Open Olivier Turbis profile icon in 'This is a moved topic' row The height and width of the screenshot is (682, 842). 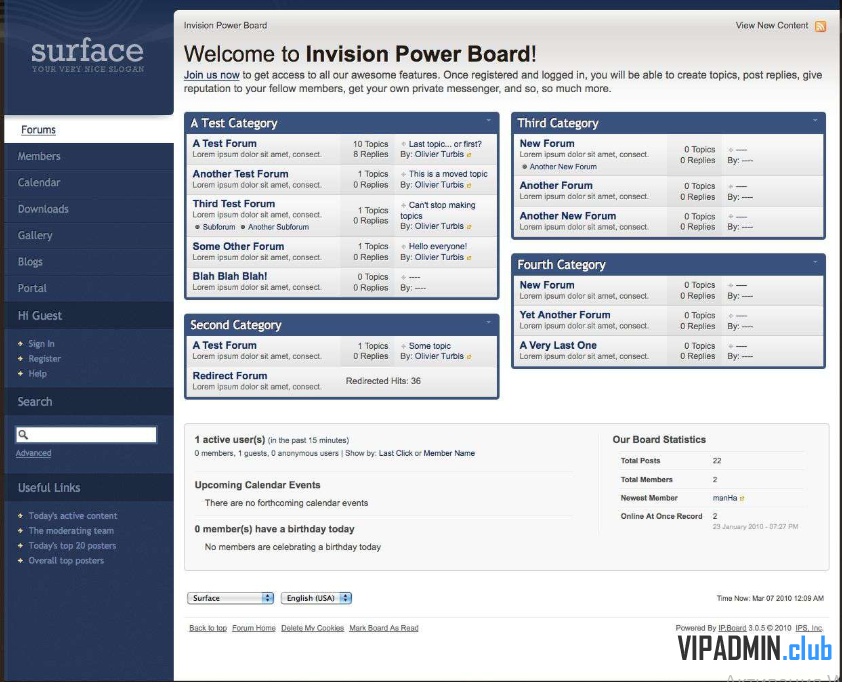pyautogui.click(x=469, y=185)
